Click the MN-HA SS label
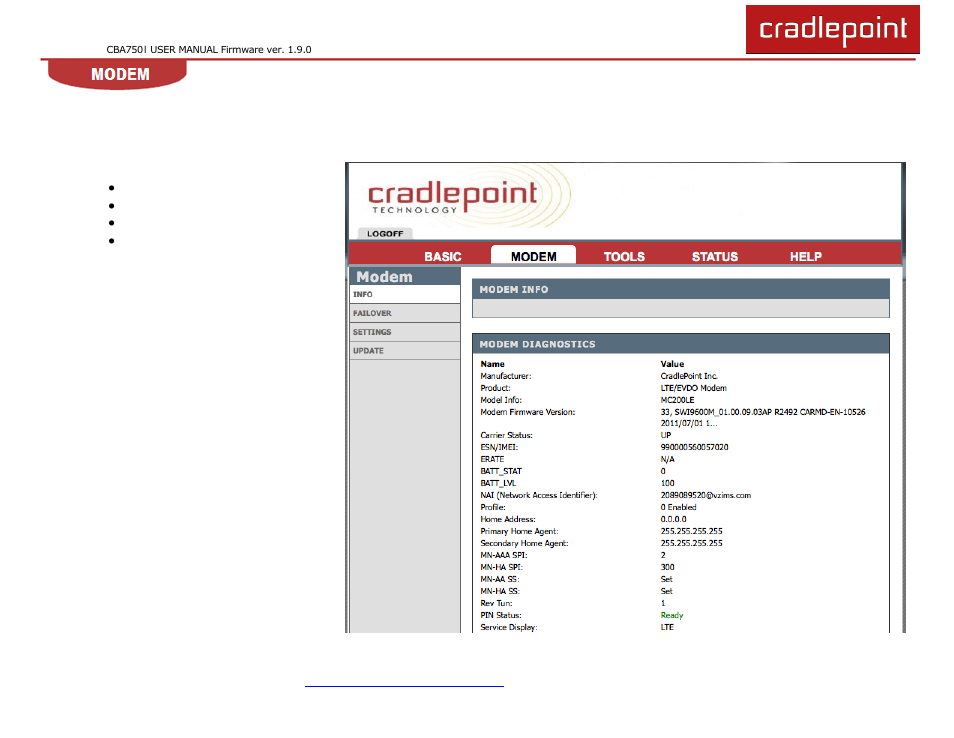Screen dimensions: 954x738 point(500,591)
